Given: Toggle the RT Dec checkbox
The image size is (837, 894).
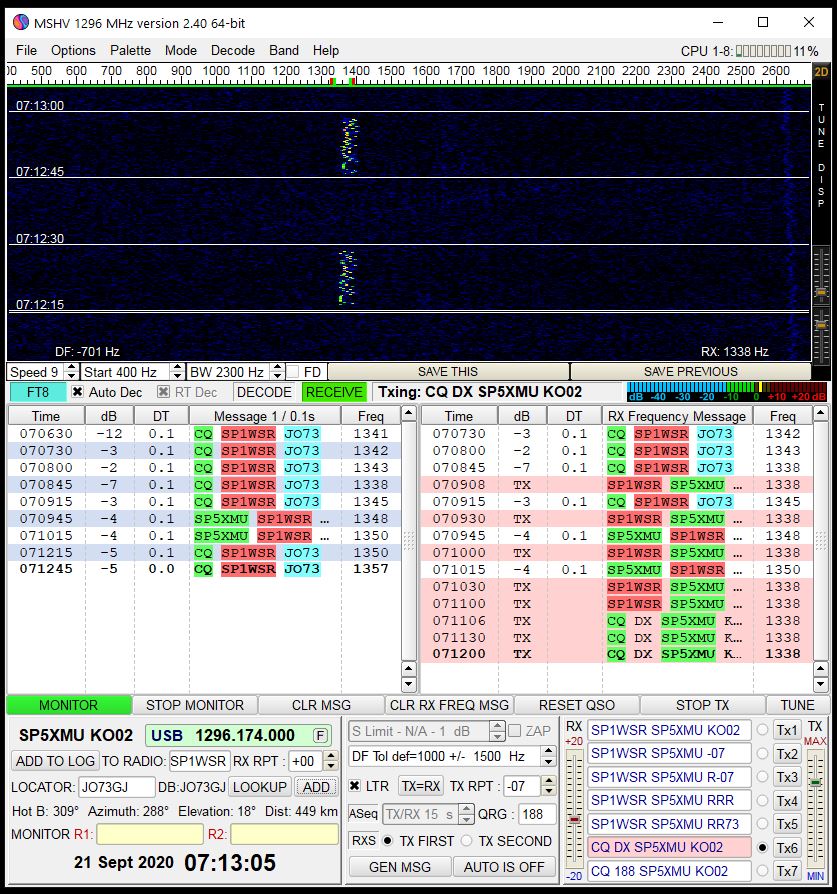Looking at the screenshot, I should pos(164,392).
